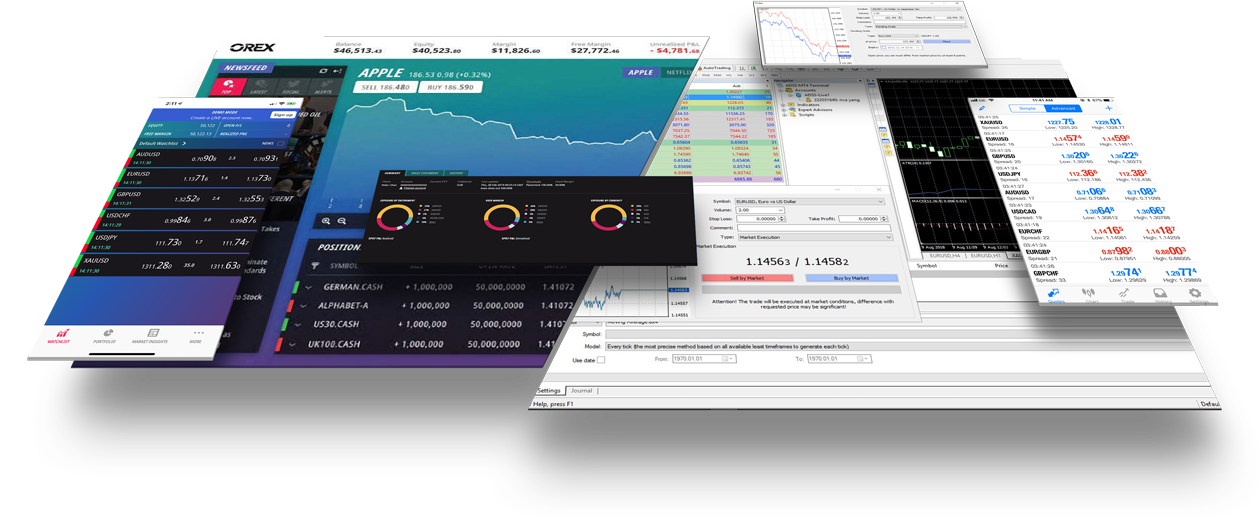Screen dimensions: 1260x519
Task: Zoom out on the Apple chart
Action: click(342, 220)
